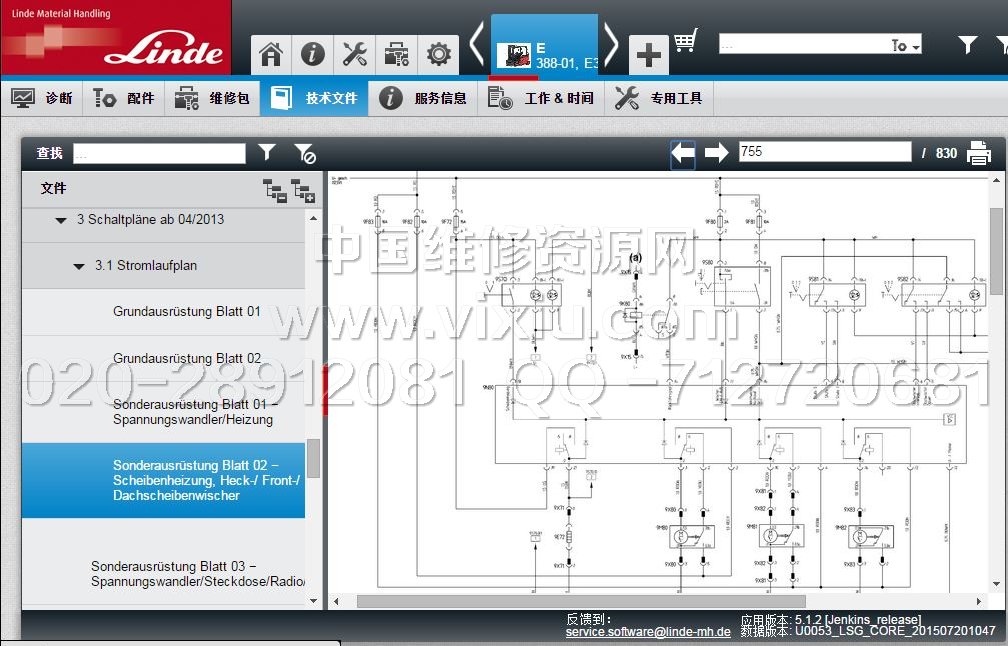Collapse 3 Schaltpläne ab 04/2013 section
Viewport: 1008px width, 646px height.
pos(61,219)
